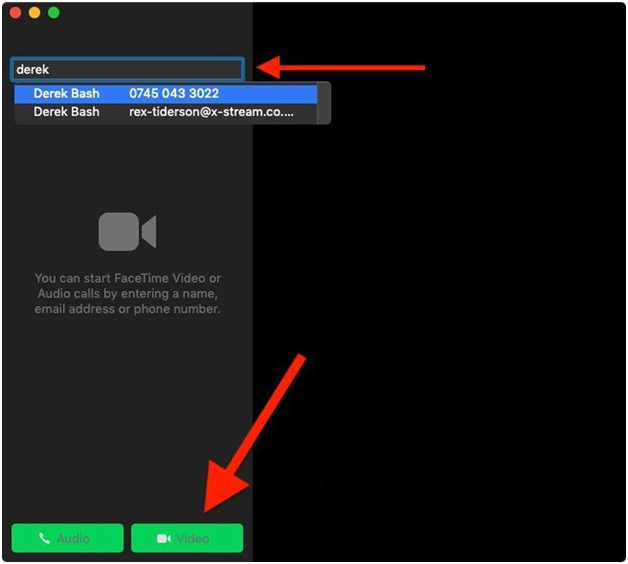Click the grey camera icon placeholder
Screen dimensions: 628x564
click(127, 232)
